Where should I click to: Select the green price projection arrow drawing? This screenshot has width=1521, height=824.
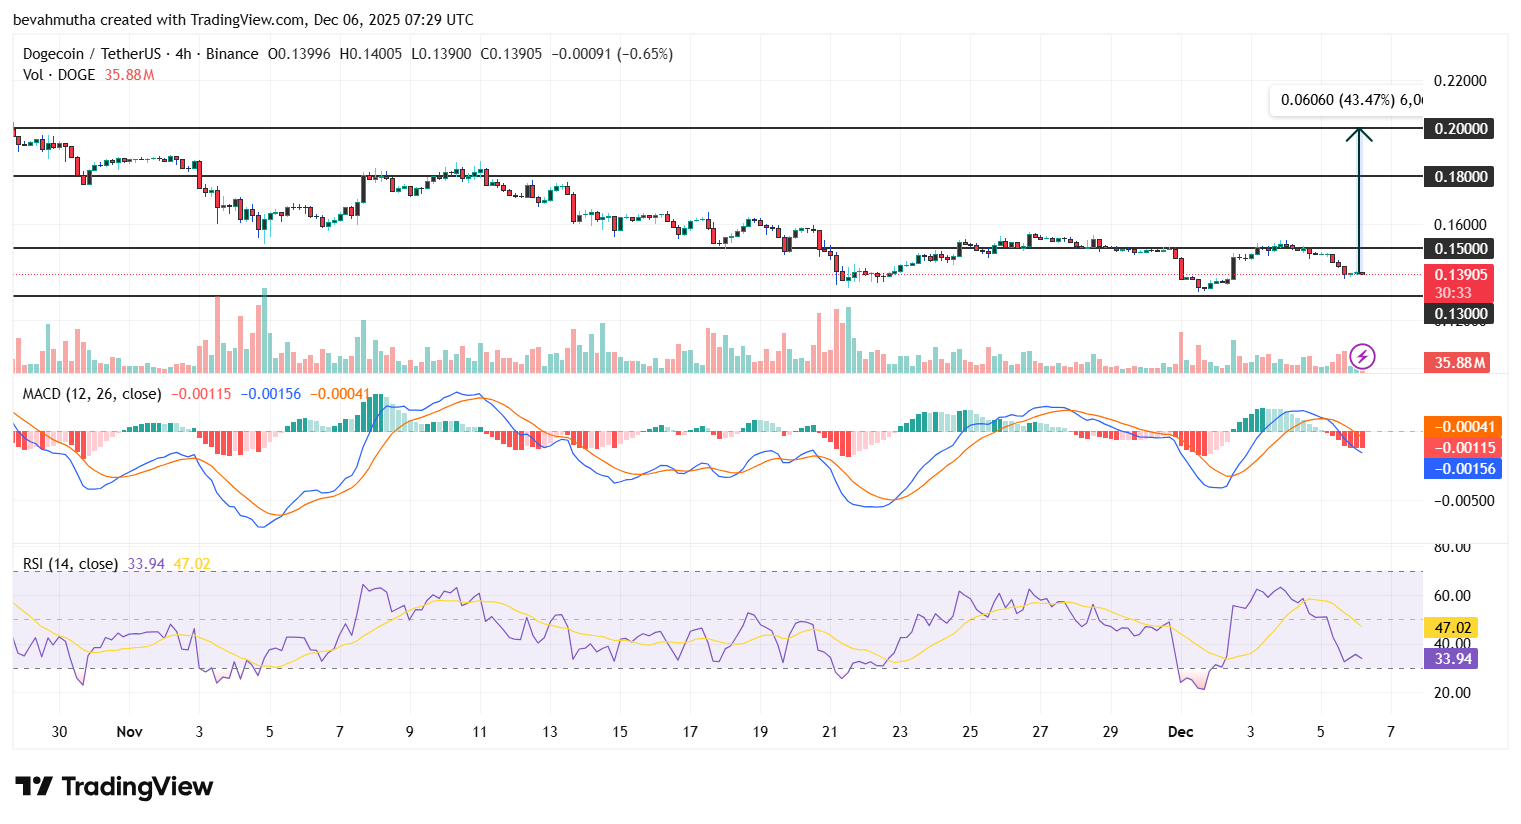point(1359,200)
